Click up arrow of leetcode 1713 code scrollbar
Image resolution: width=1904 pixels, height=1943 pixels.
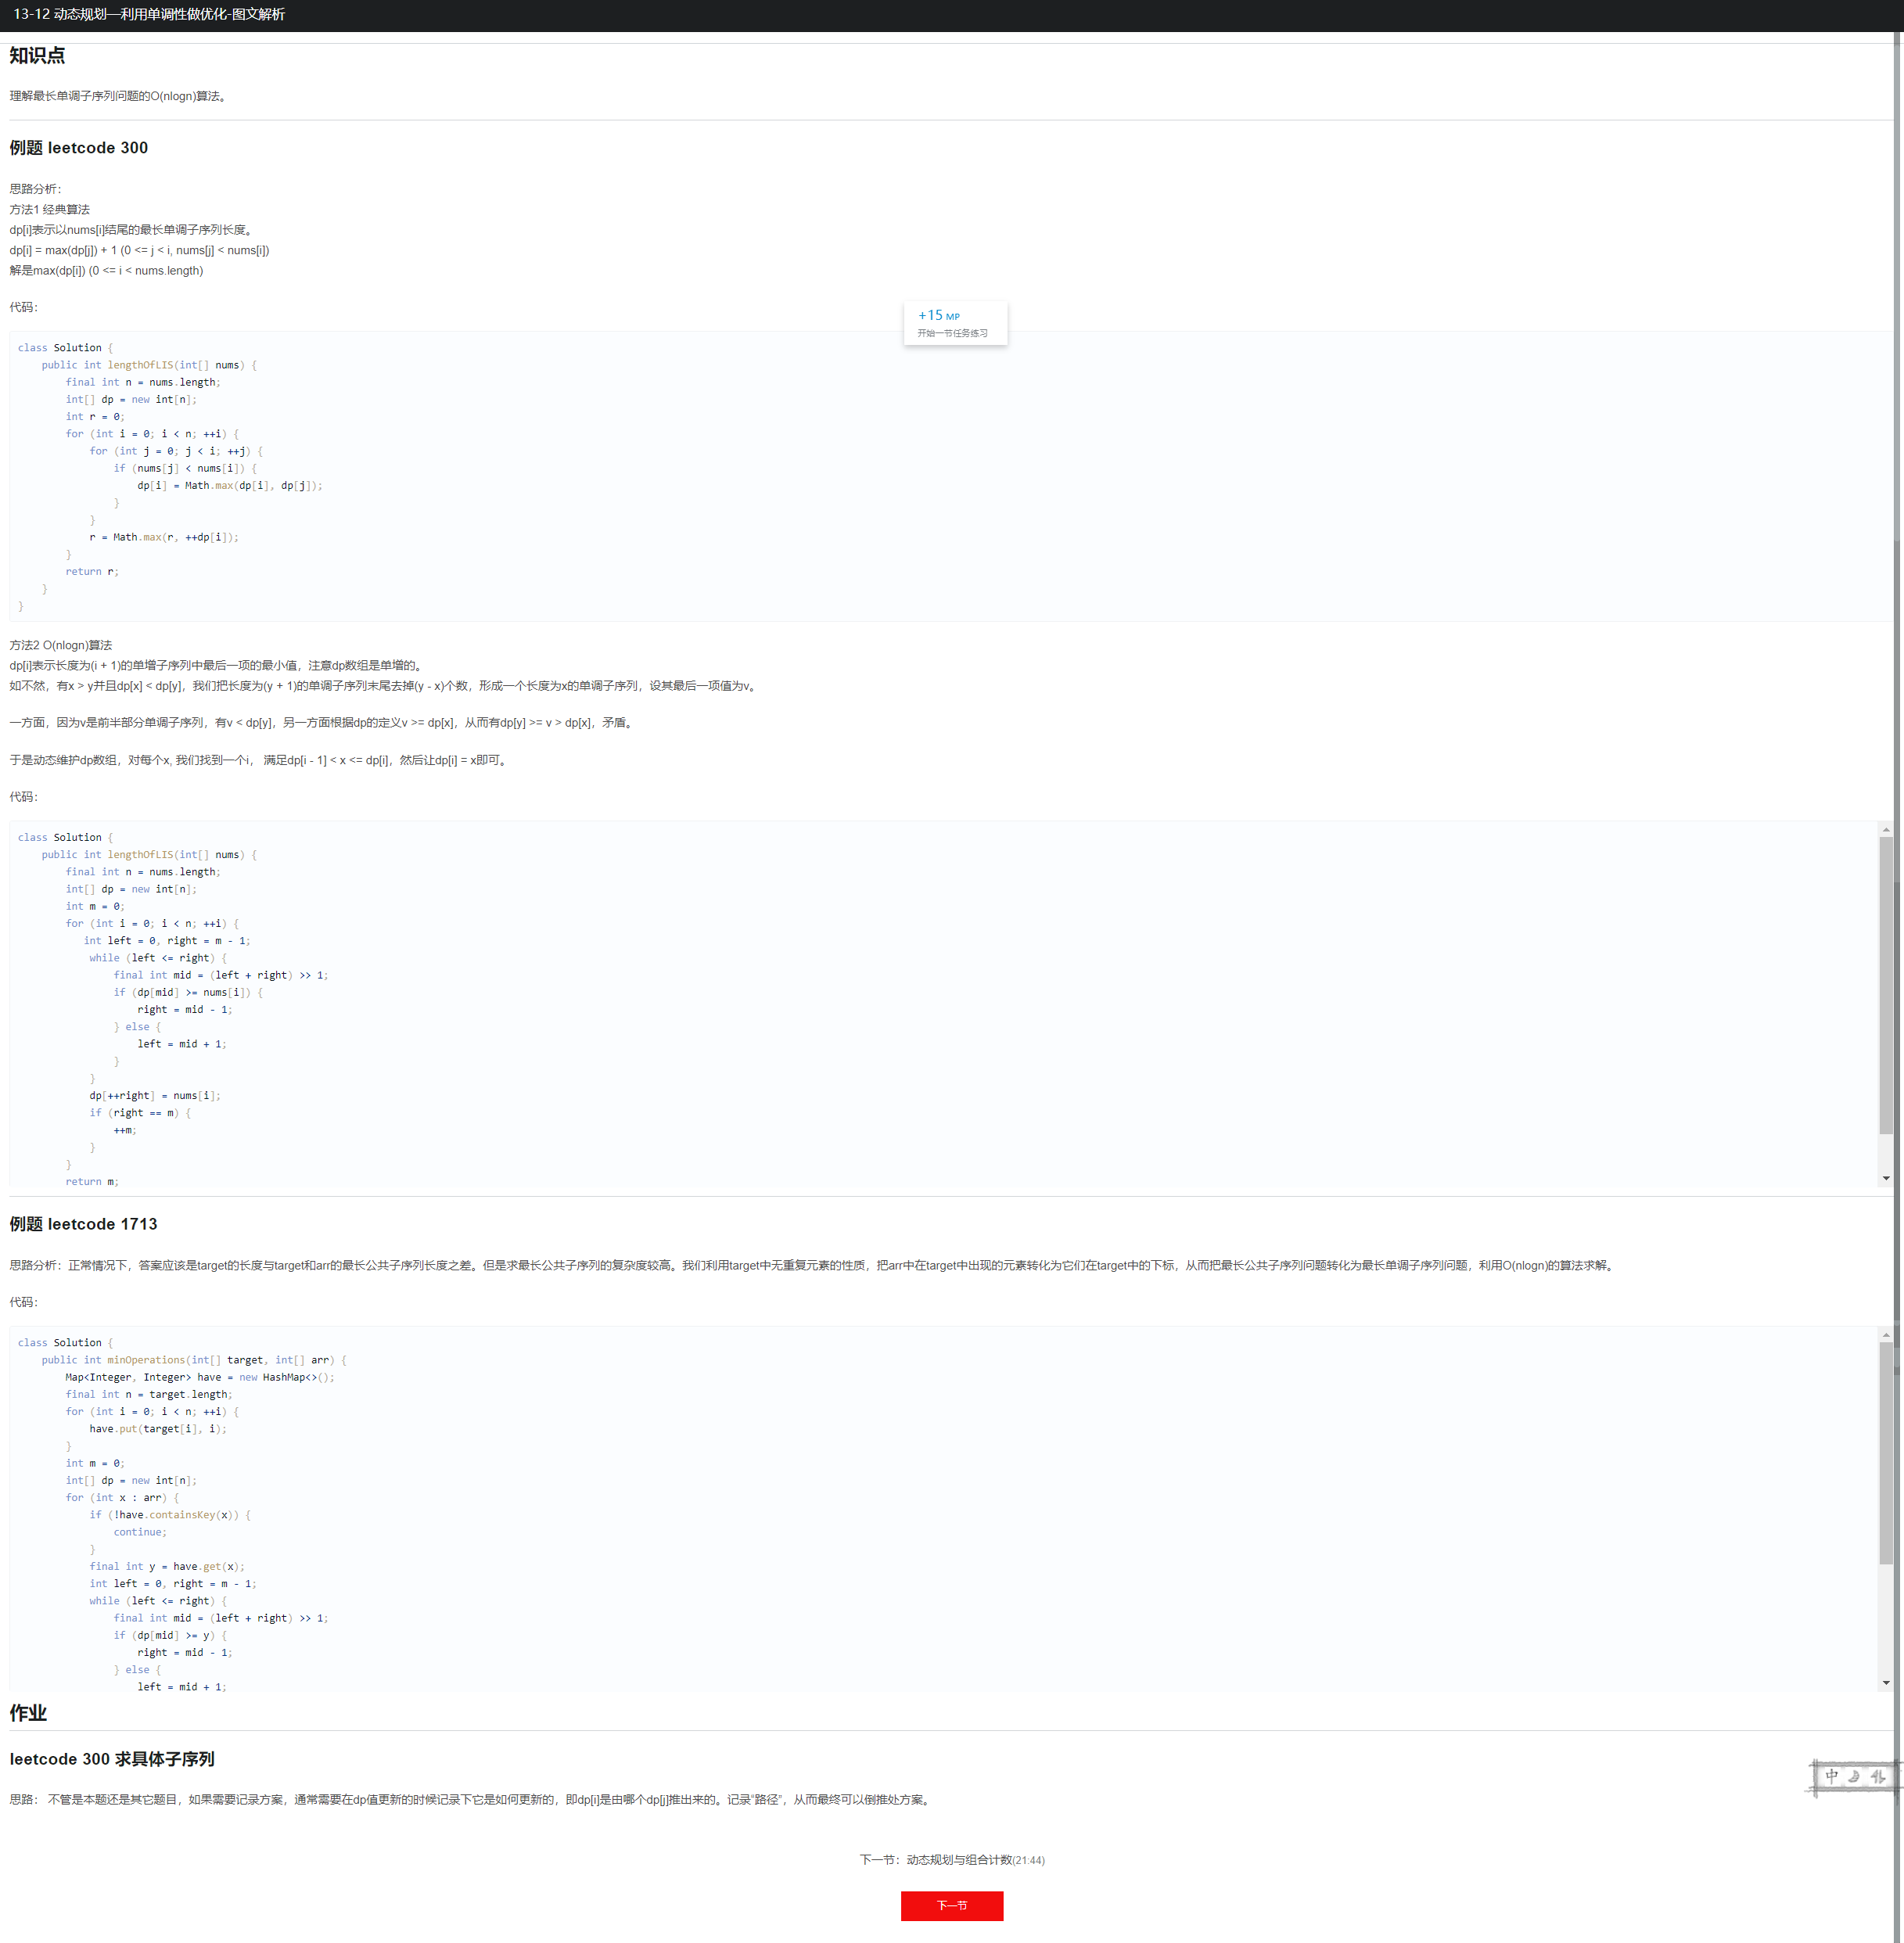[x=1885, y=1334]
